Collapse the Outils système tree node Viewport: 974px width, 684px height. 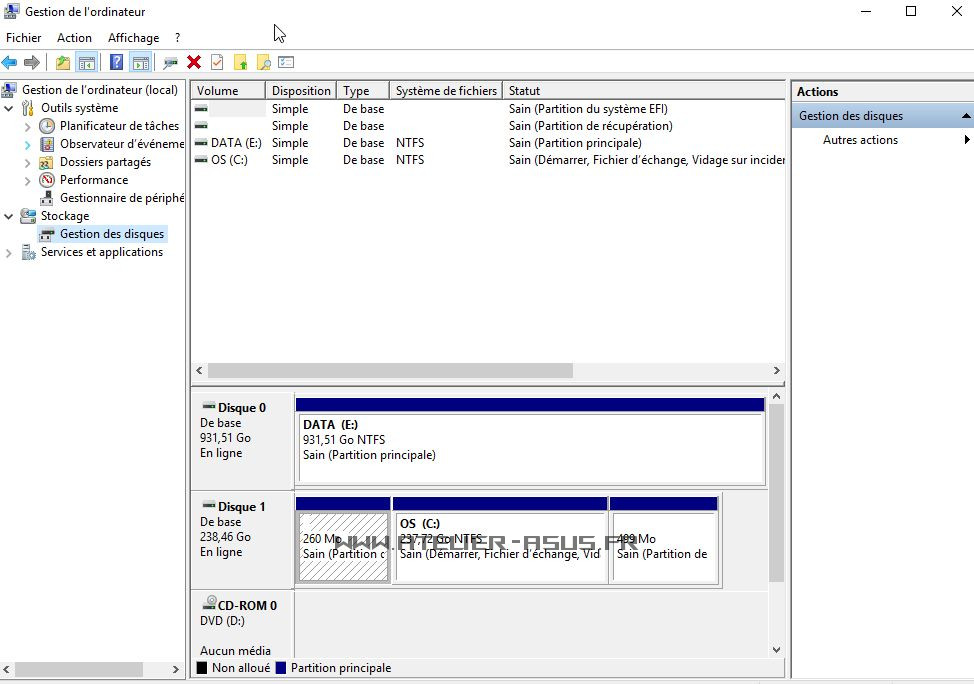(x=9, y=108)
